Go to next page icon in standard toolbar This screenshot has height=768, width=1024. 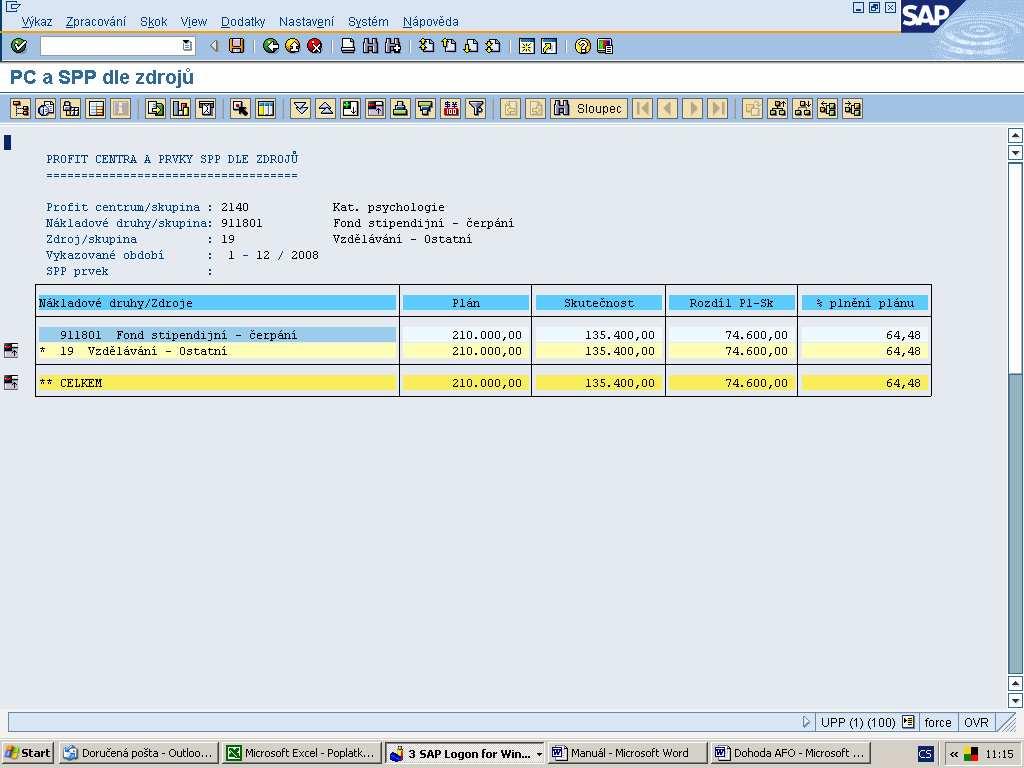click(471, 46)
